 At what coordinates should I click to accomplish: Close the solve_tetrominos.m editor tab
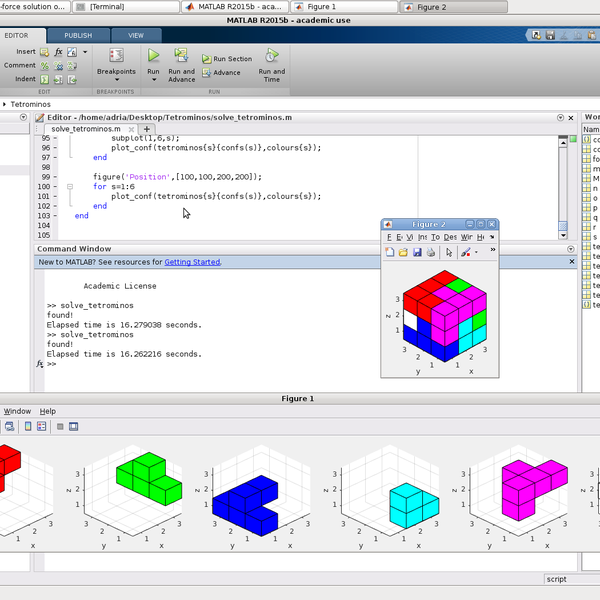point(131,129)
